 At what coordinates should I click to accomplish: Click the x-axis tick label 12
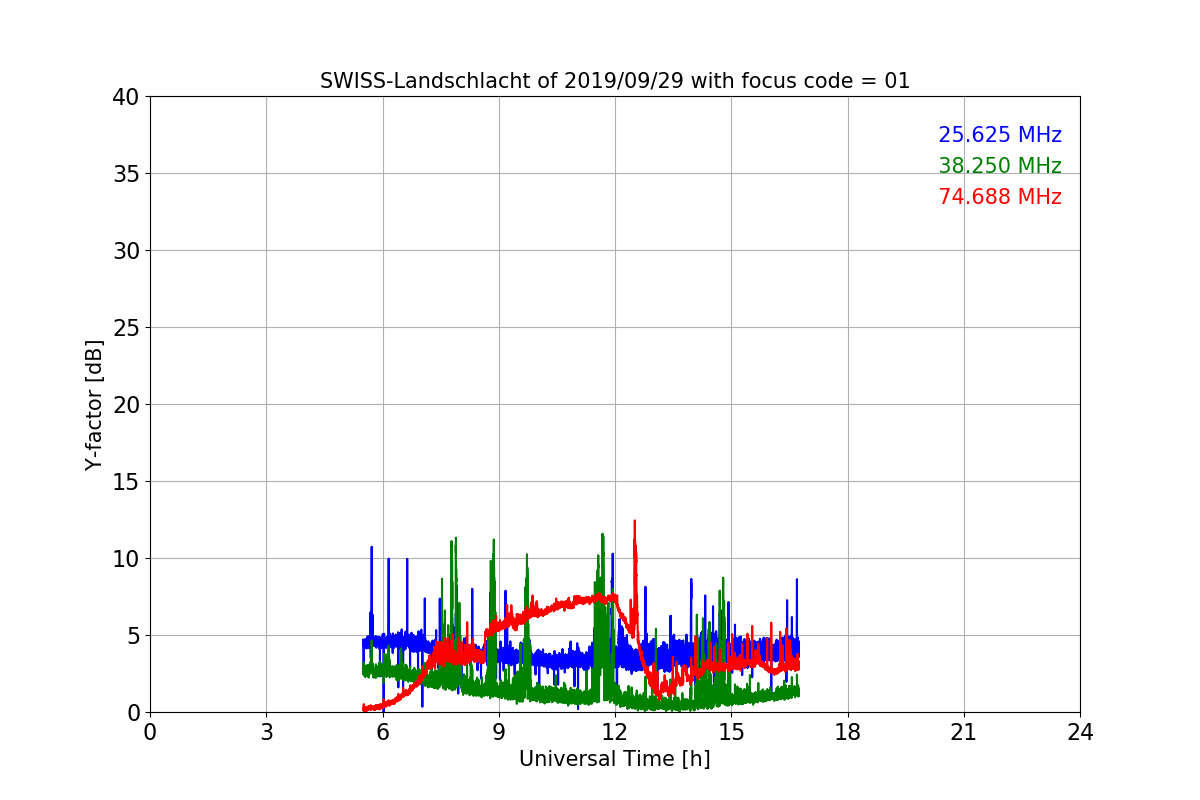click(x=615, y=732)
